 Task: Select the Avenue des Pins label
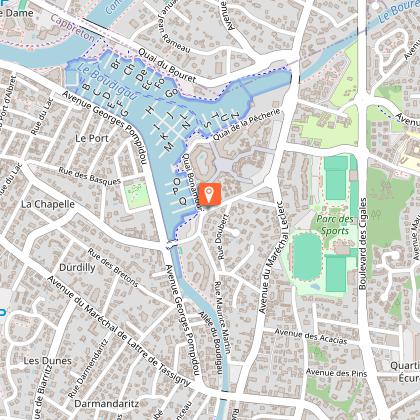336,373
